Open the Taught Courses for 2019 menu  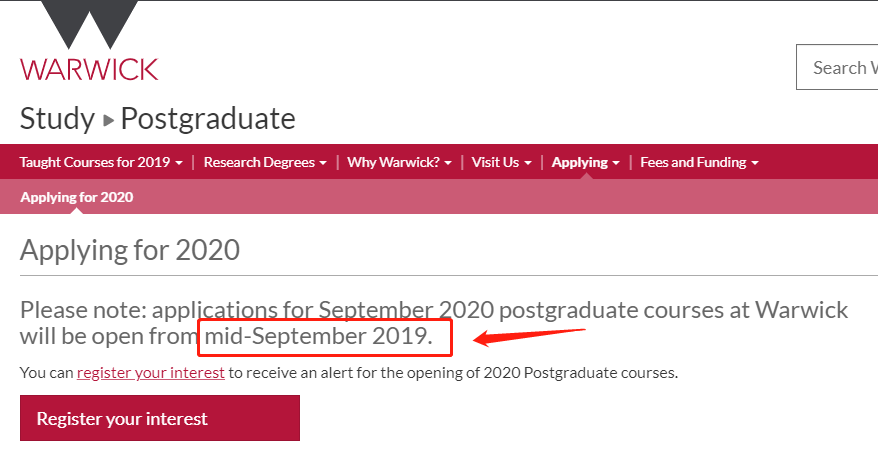click(95, 162)
